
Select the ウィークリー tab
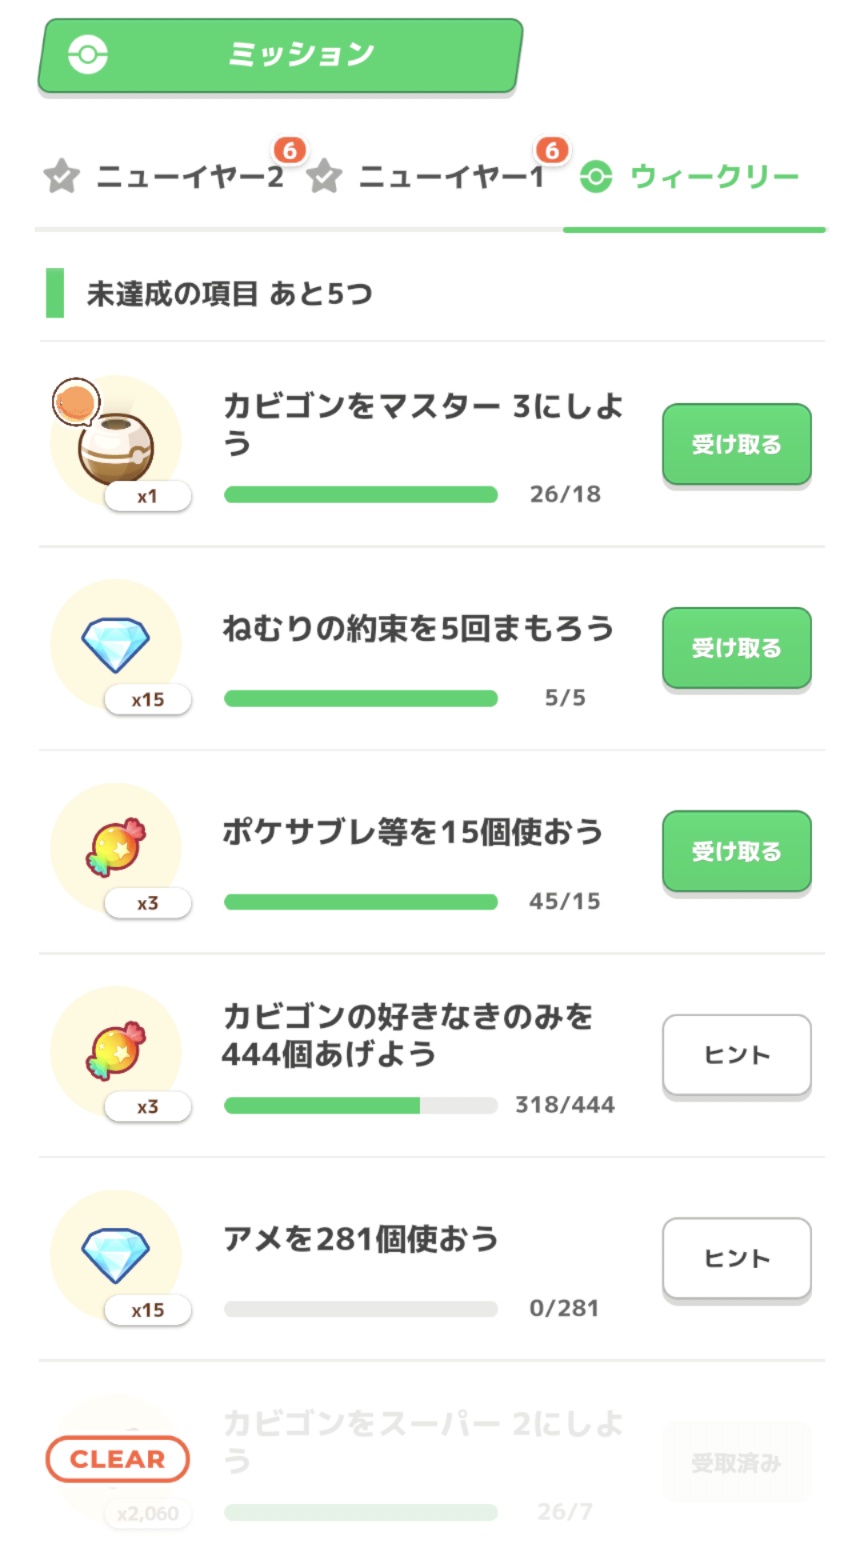pyautogui.click(x=714, y=178)
